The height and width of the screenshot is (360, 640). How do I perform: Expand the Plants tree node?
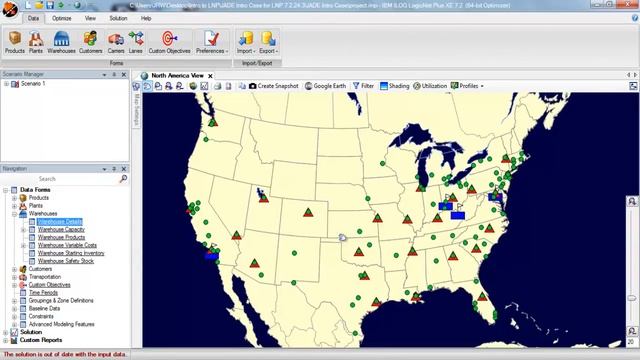[x=14, y=206]
